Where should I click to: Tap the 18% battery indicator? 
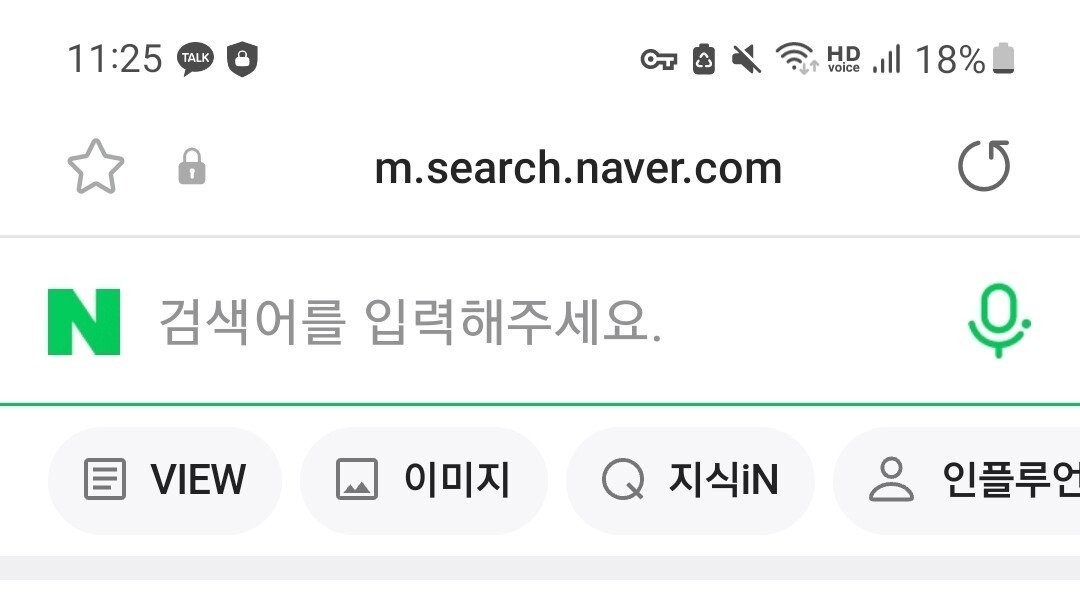[964, 59]
